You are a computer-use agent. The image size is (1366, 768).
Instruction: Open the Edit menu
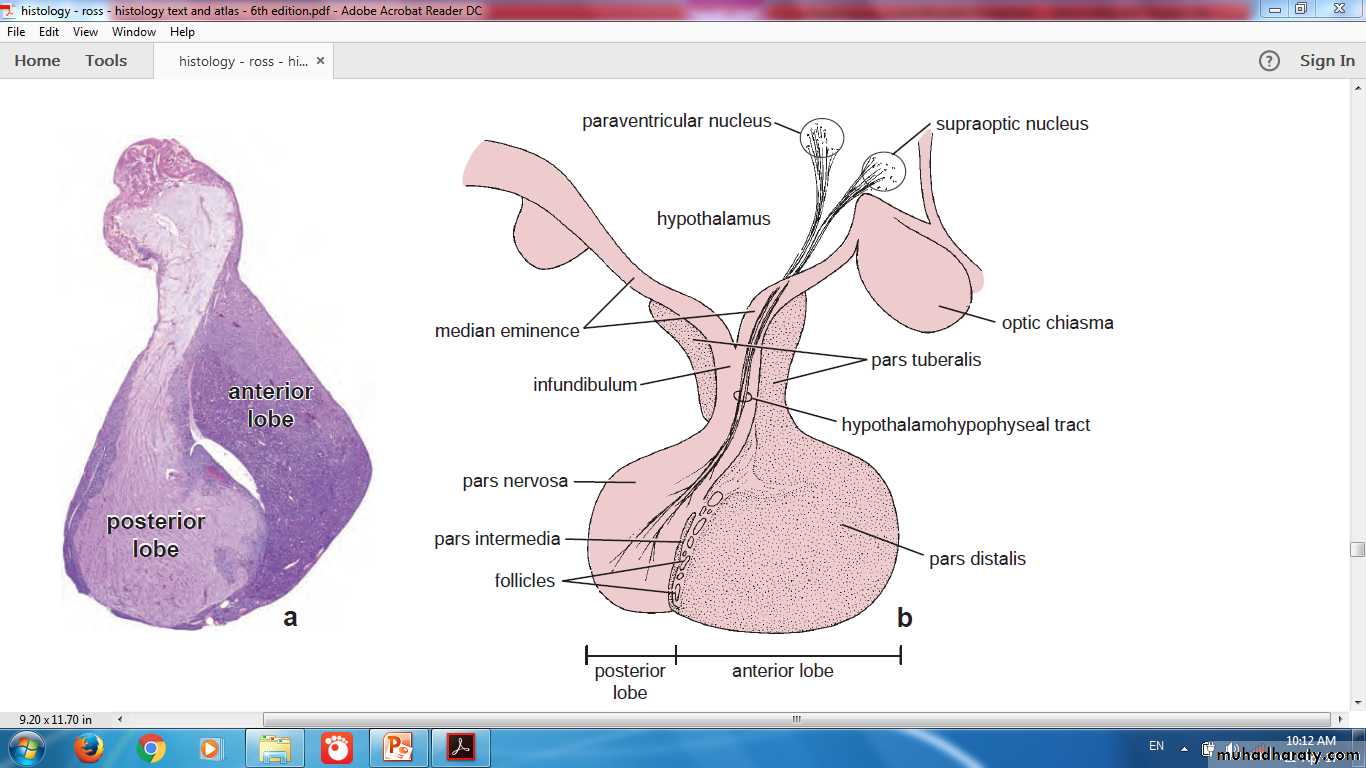tap(49, 32)
